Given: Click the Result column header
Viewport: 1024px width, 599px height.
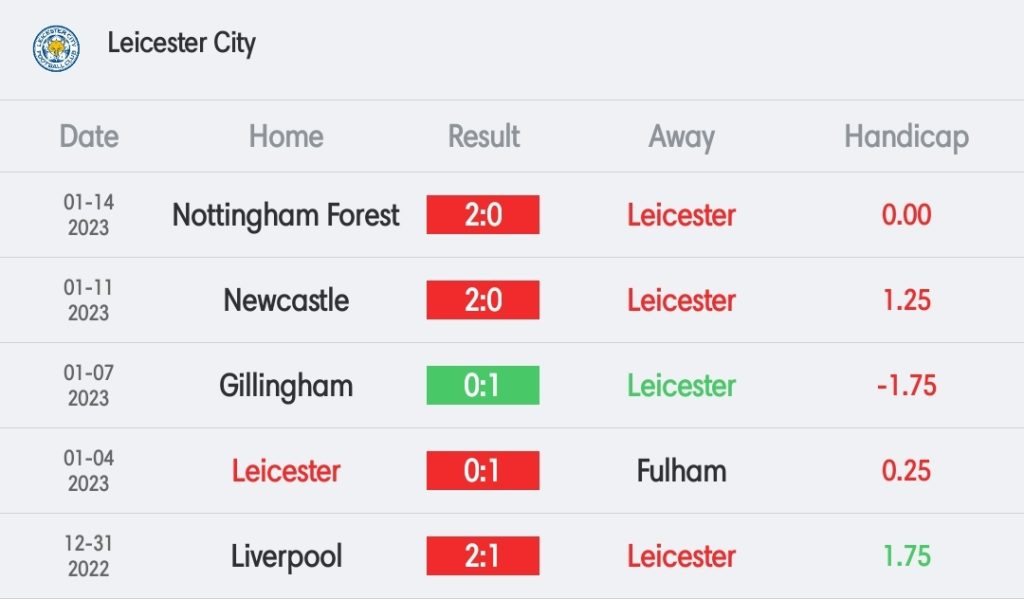Looking at the screenshot, I should [484, 137].
